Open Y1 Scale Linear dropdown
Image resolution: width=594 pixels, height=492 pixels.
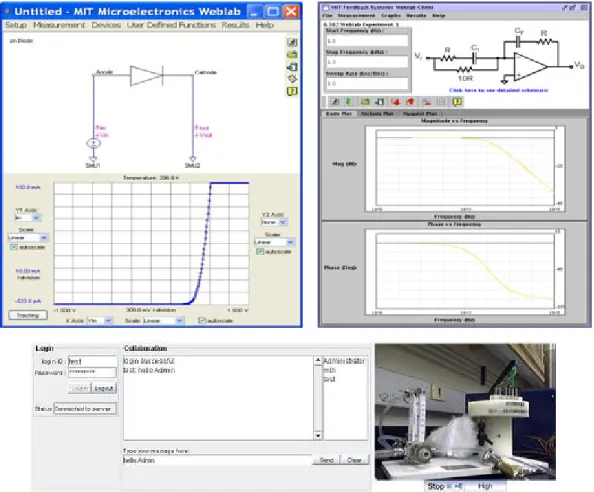tap(28, 237)
